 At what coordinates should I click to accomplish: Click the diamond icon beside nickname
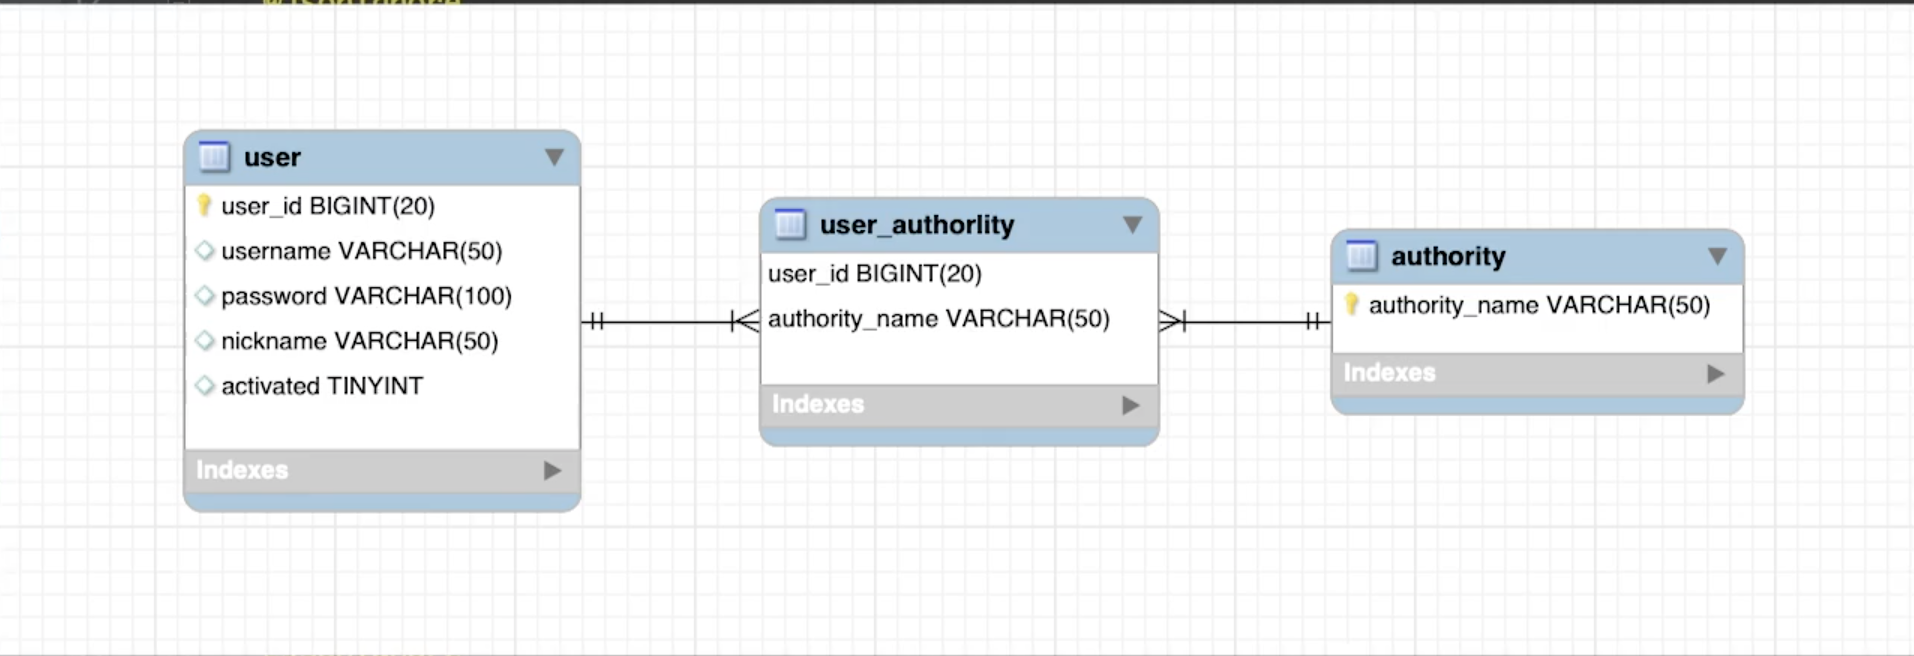(205, 341)
